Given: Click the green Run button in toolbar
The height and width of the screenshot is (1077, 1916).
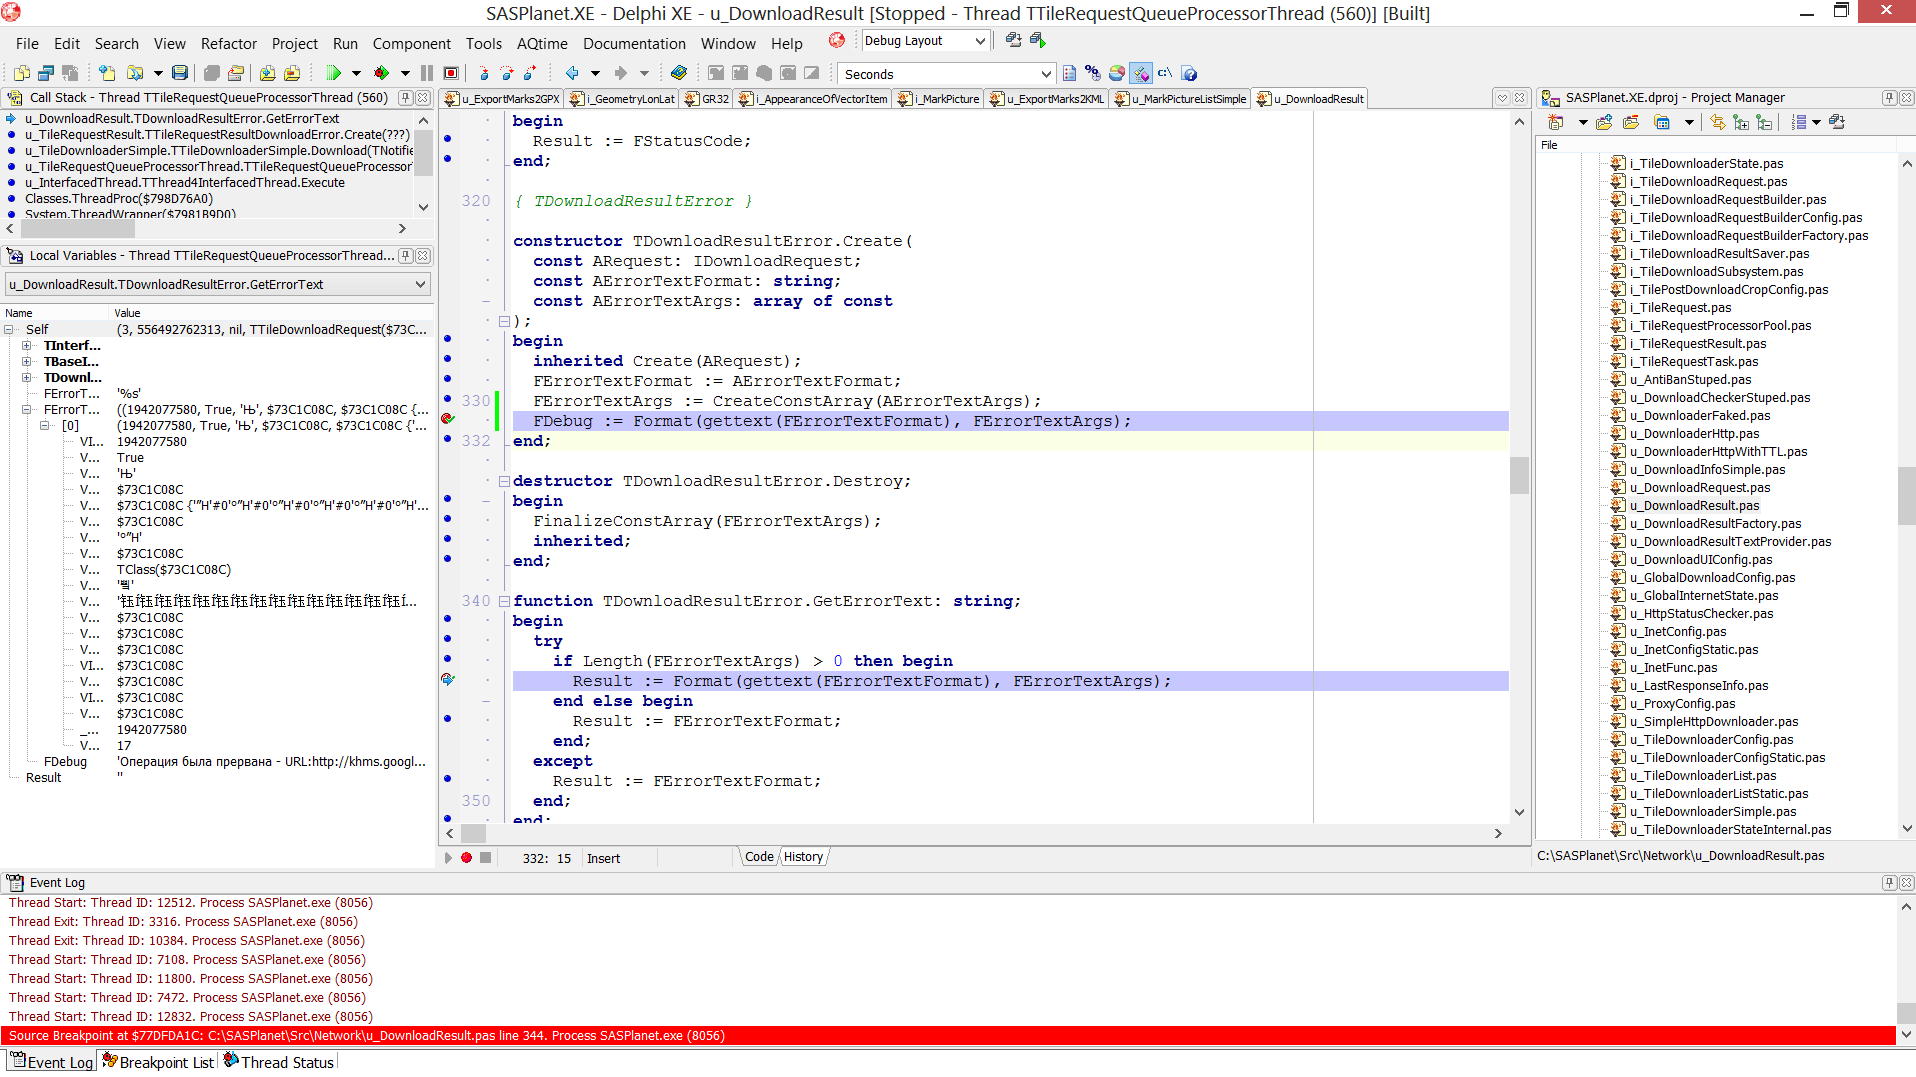Looking at the screenshot, I should coord(334,73).
